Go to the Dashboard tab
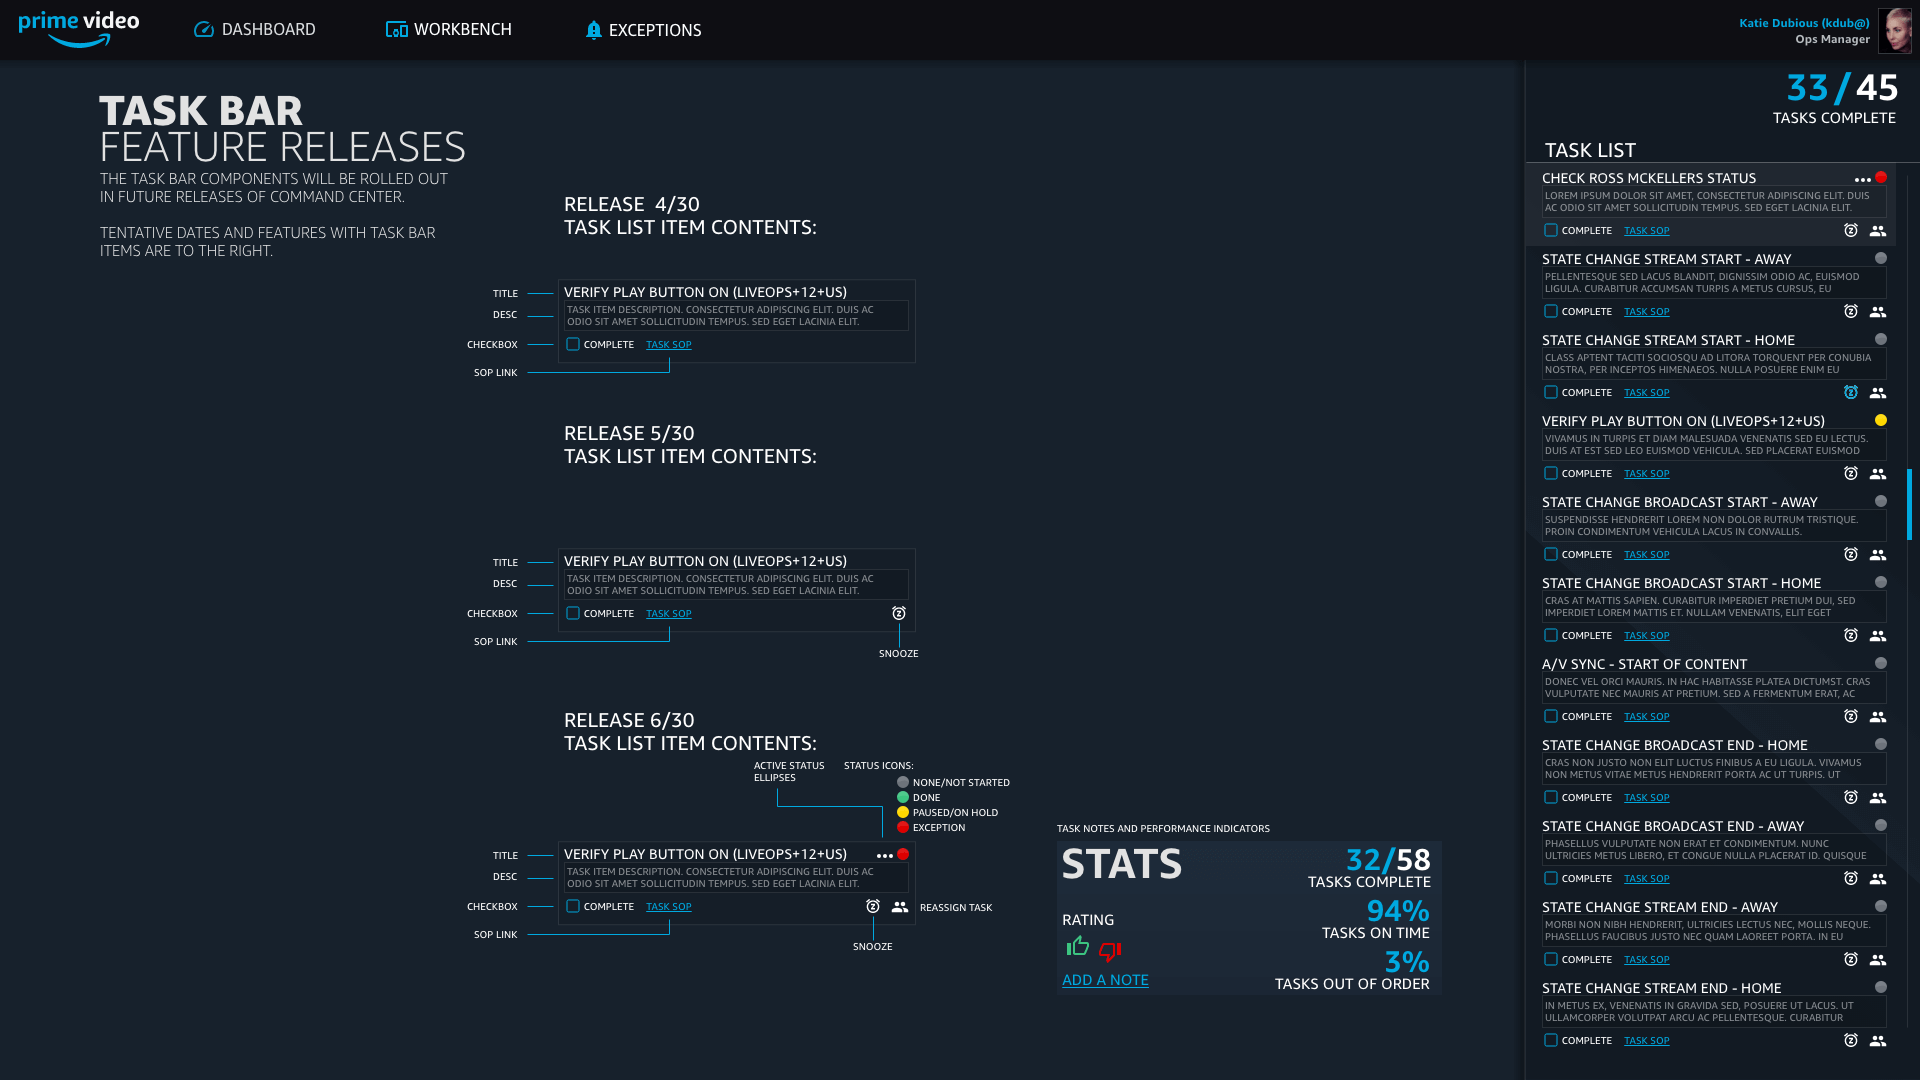This screenshot has width=1920, height=1080. pos(254,30)
